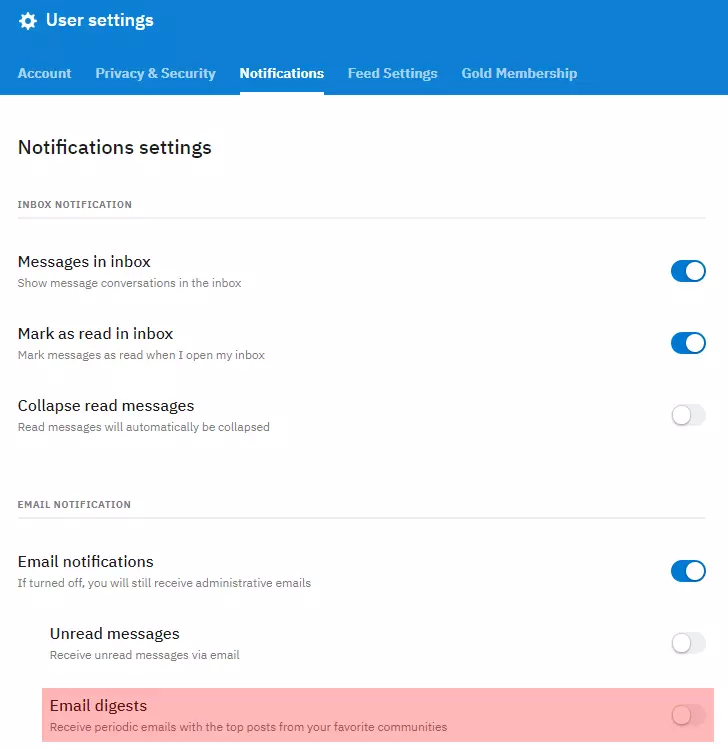Toggle Email digests switch on
This screenshot has width=728, height=750.
coord(688,716)
